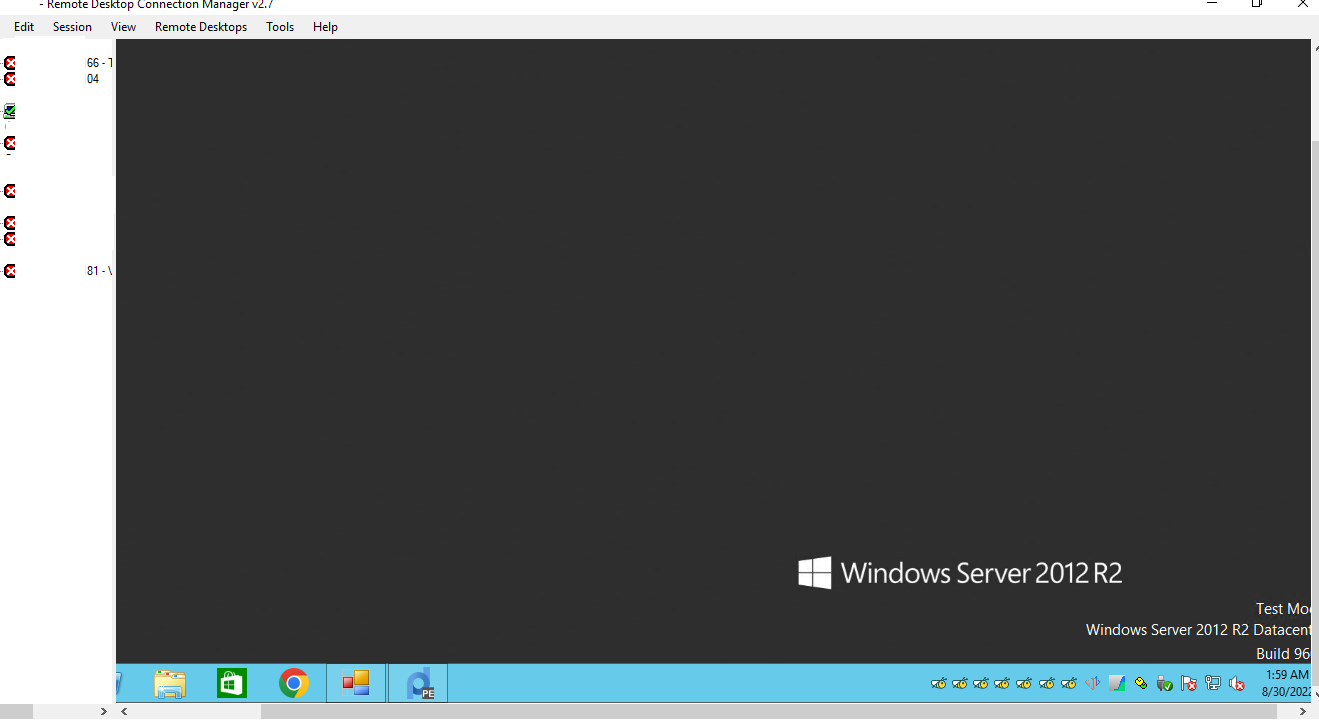
Task: Open Action Center flag icon
Action: pos(1189,683)
